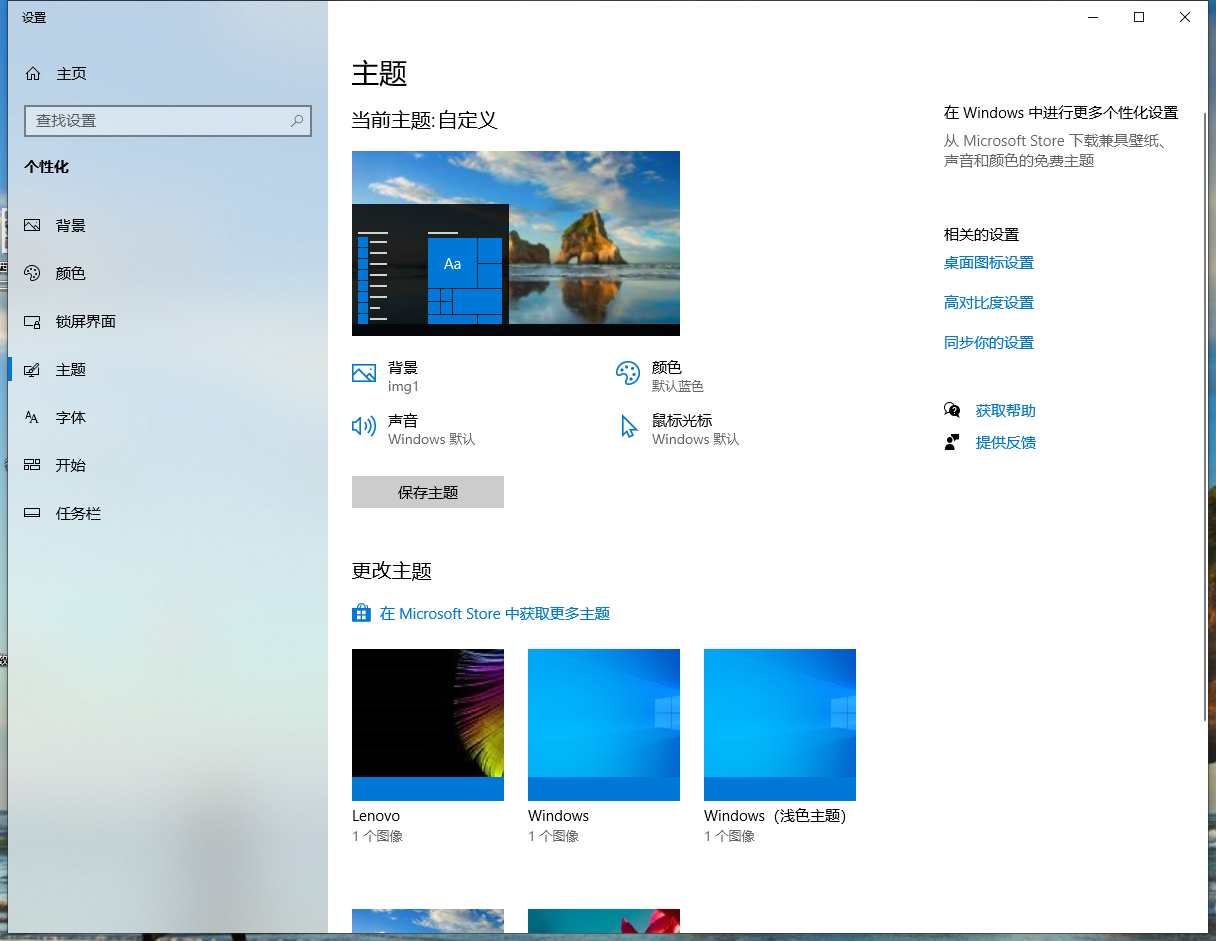
Task: Click the 字体 font icon in sidebar
Action: tap(33, 418)
